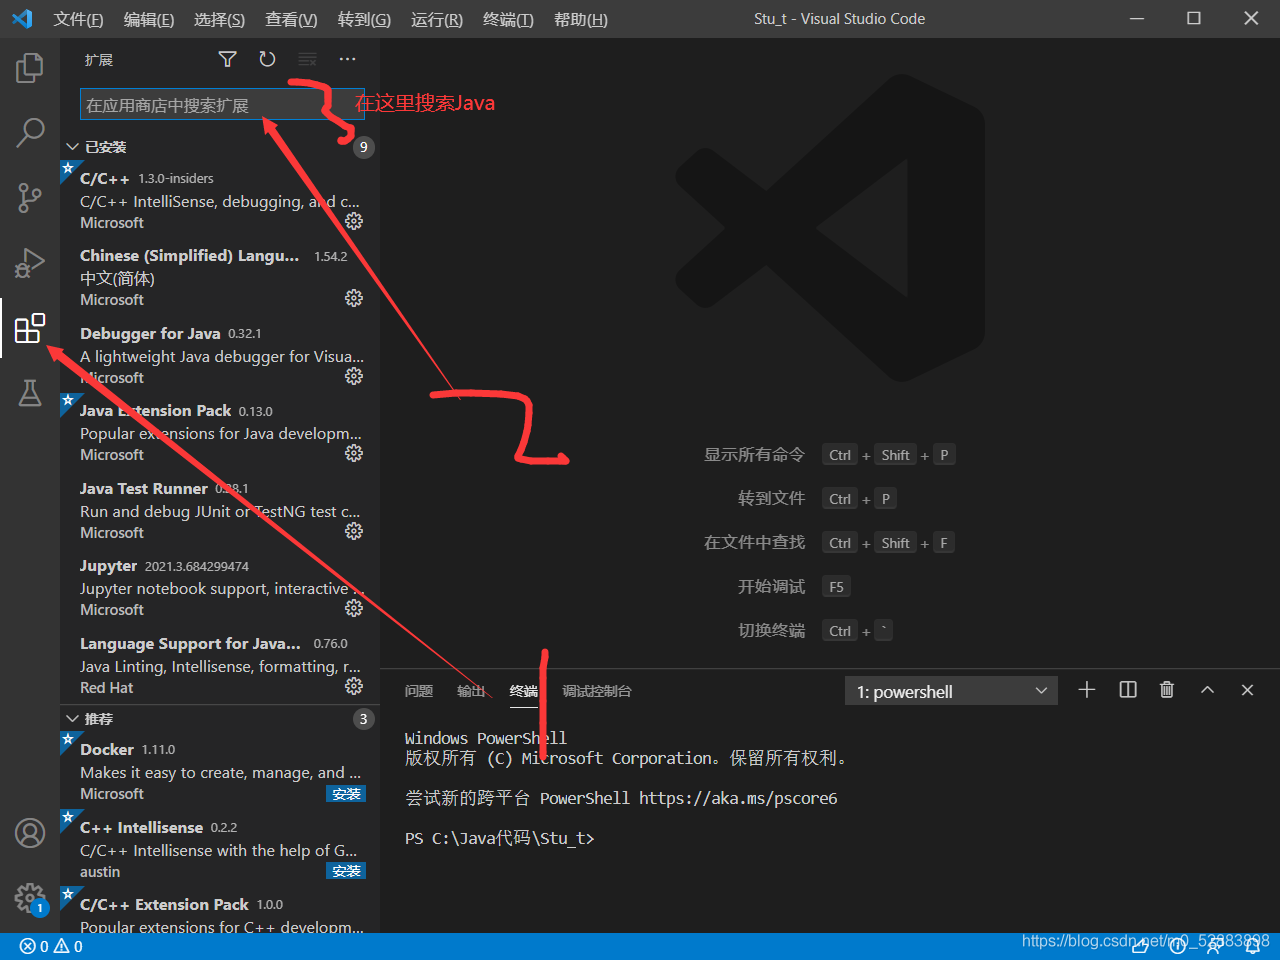The width and height of the screenshot is (1280, 960).
Task: Select the Debugger for Java entry
Action: coord(220,355)
